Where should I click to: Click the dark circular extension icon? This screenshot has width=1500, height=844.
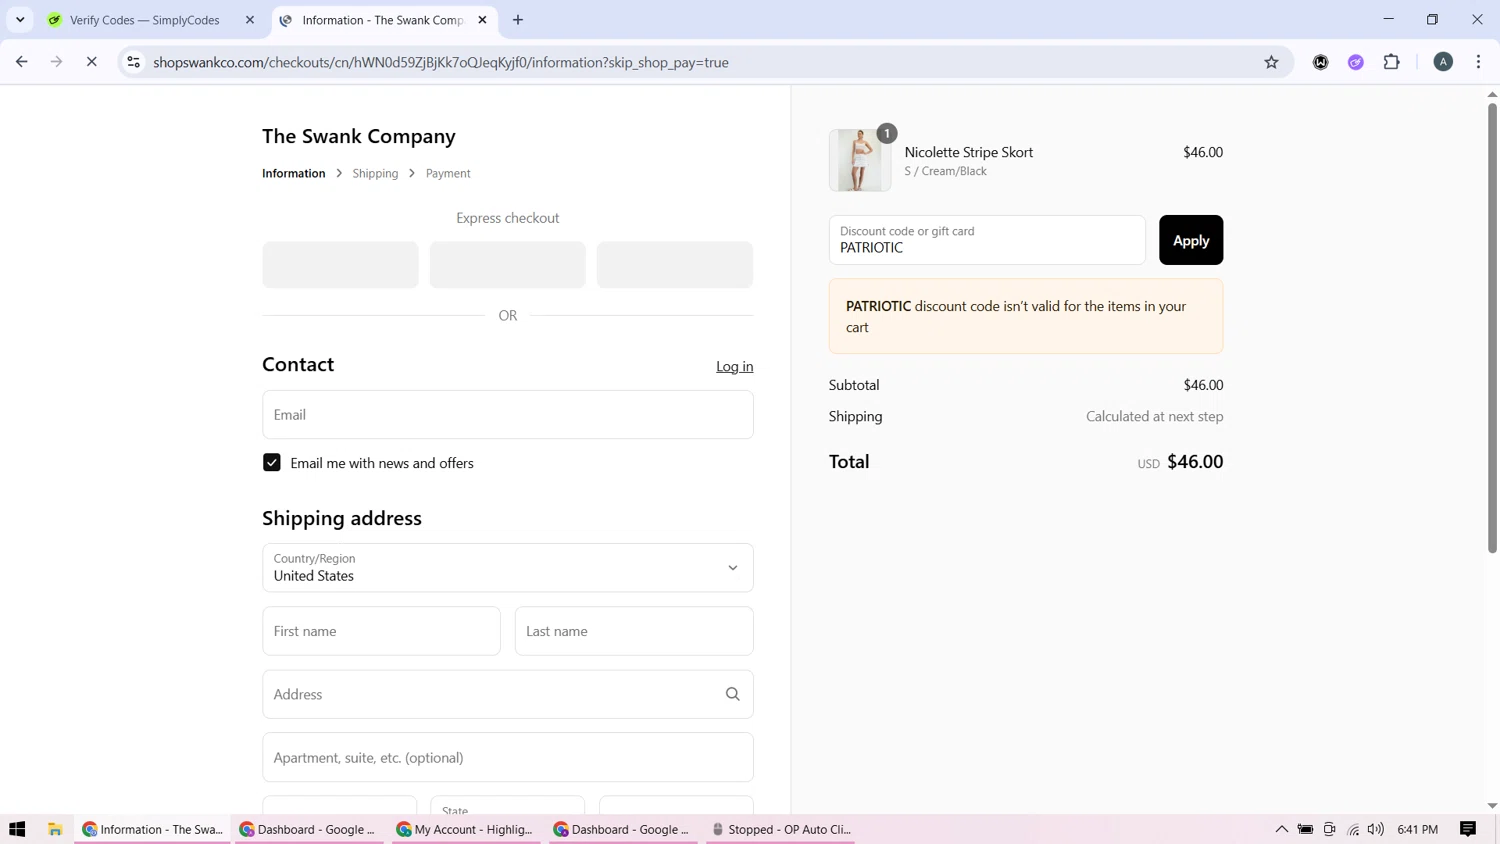point(1320,62)
